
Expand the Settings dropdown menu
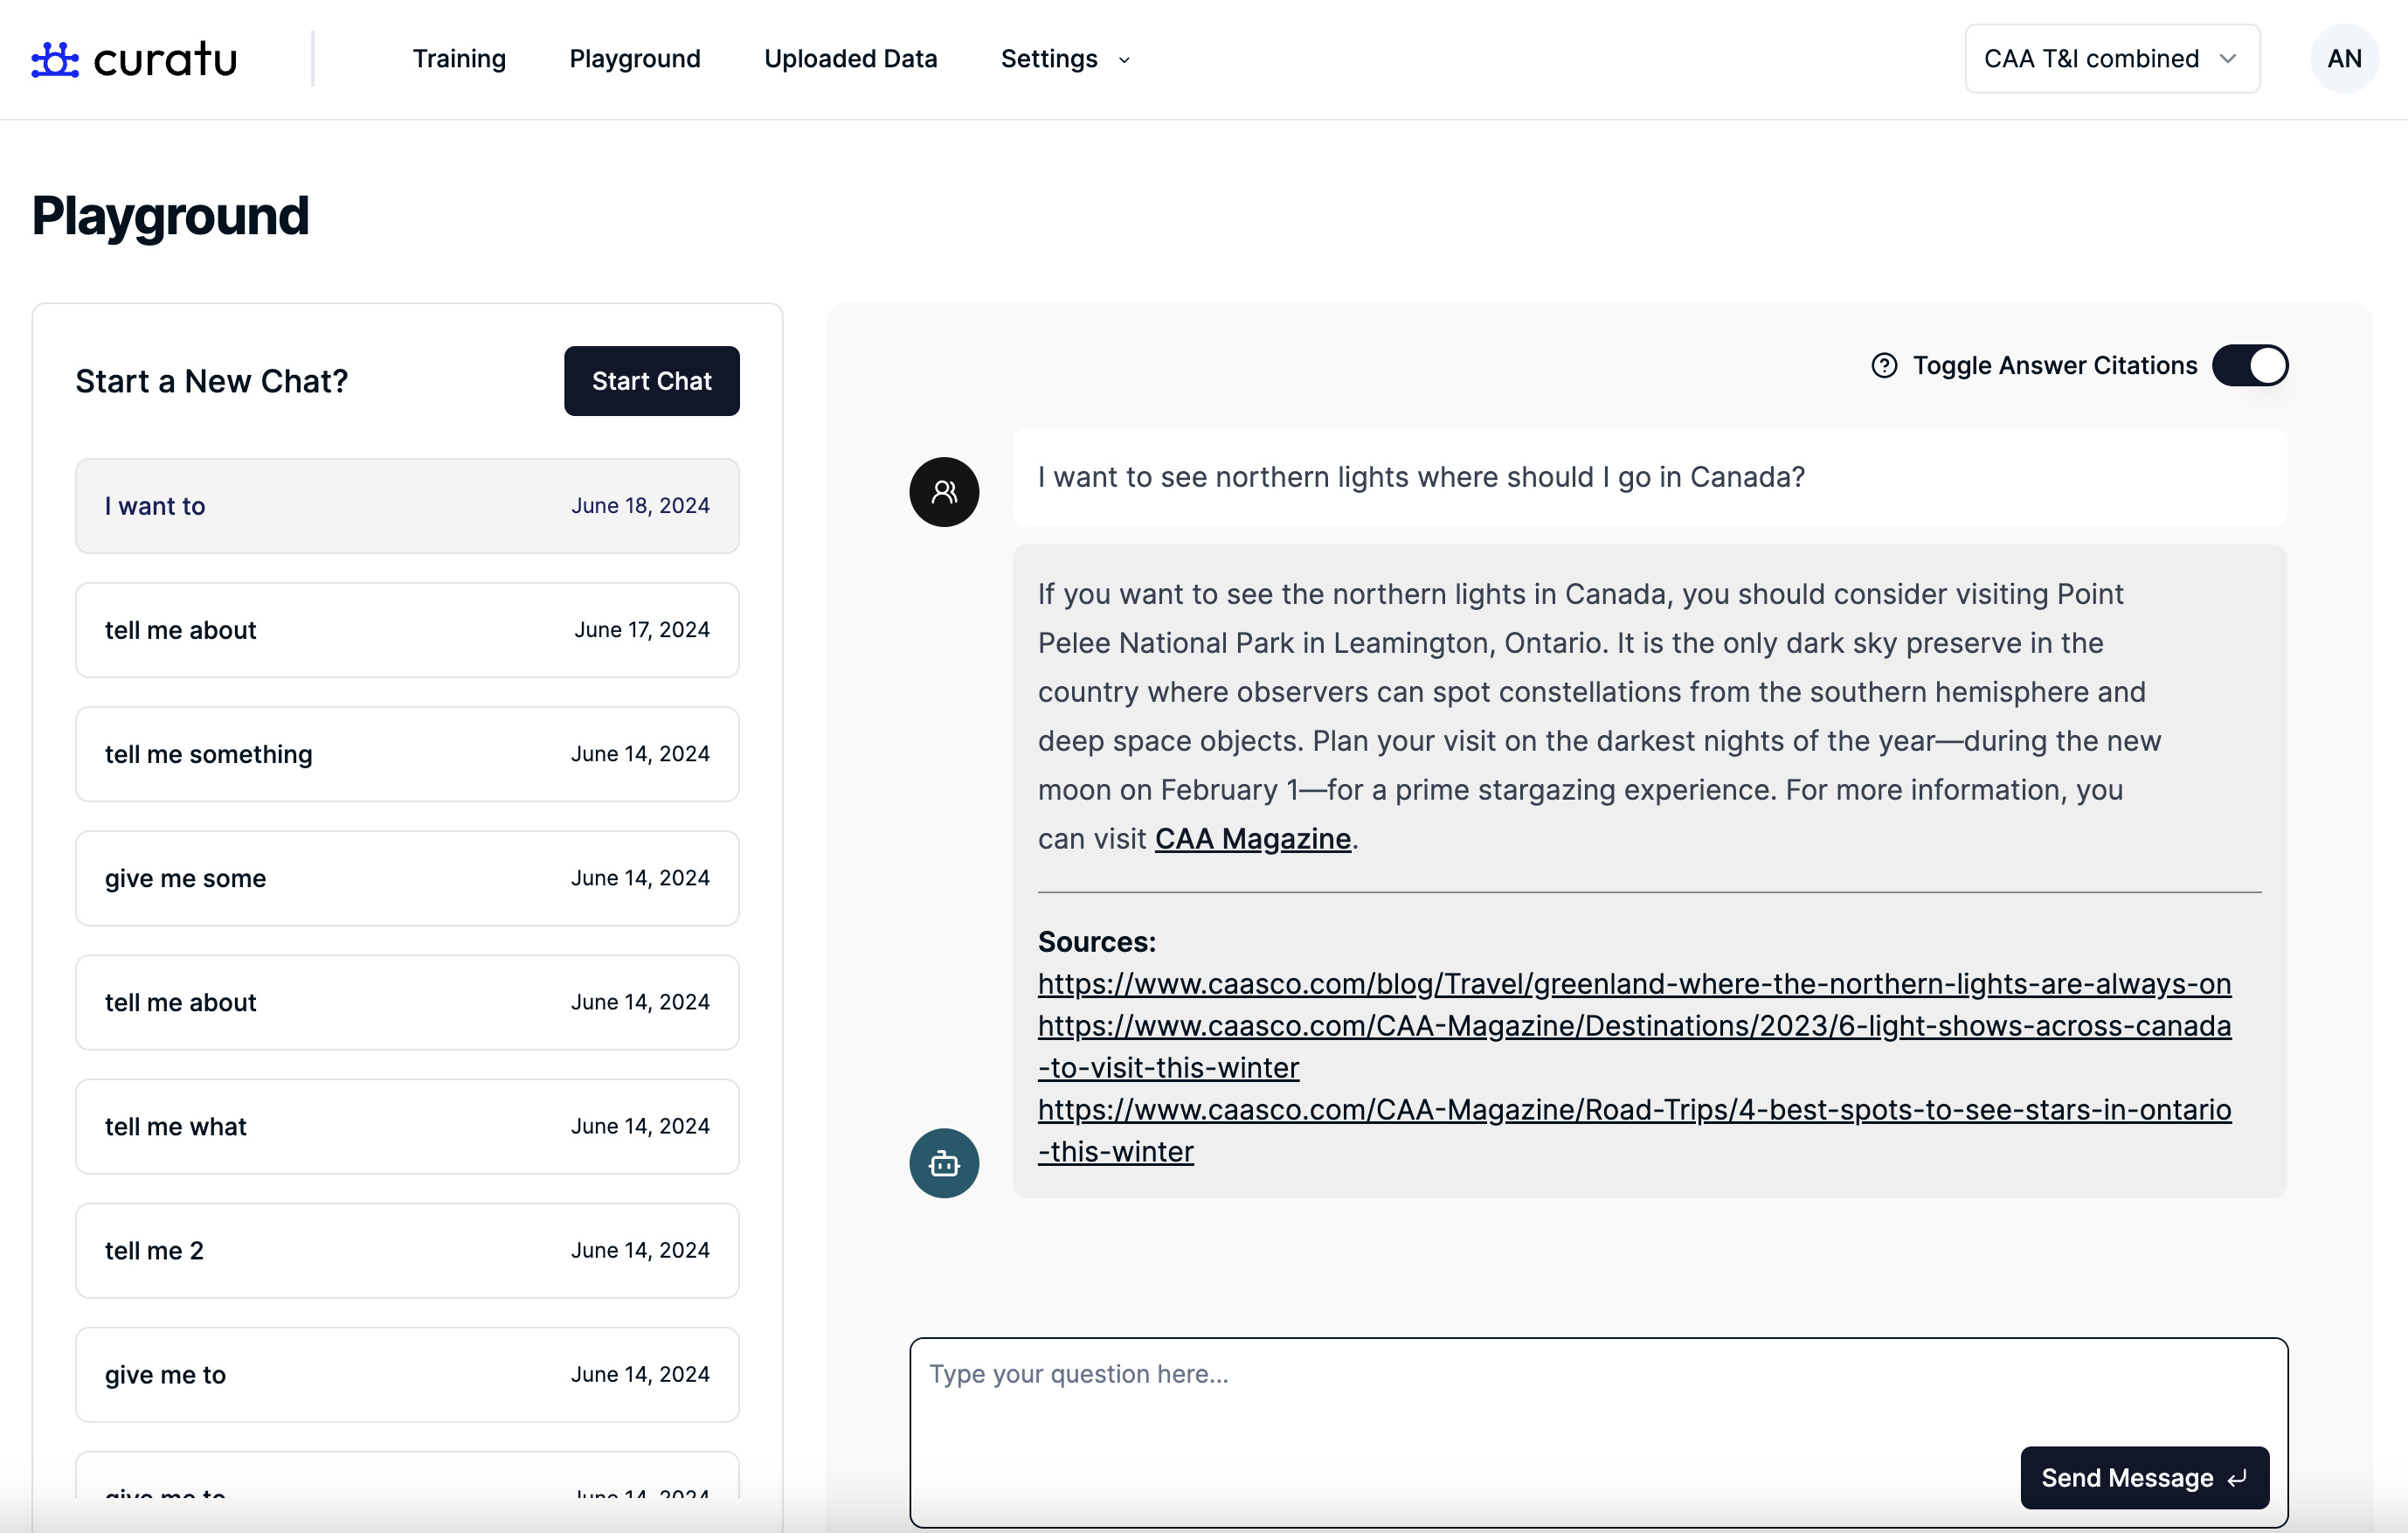[x=1064, y=59]
